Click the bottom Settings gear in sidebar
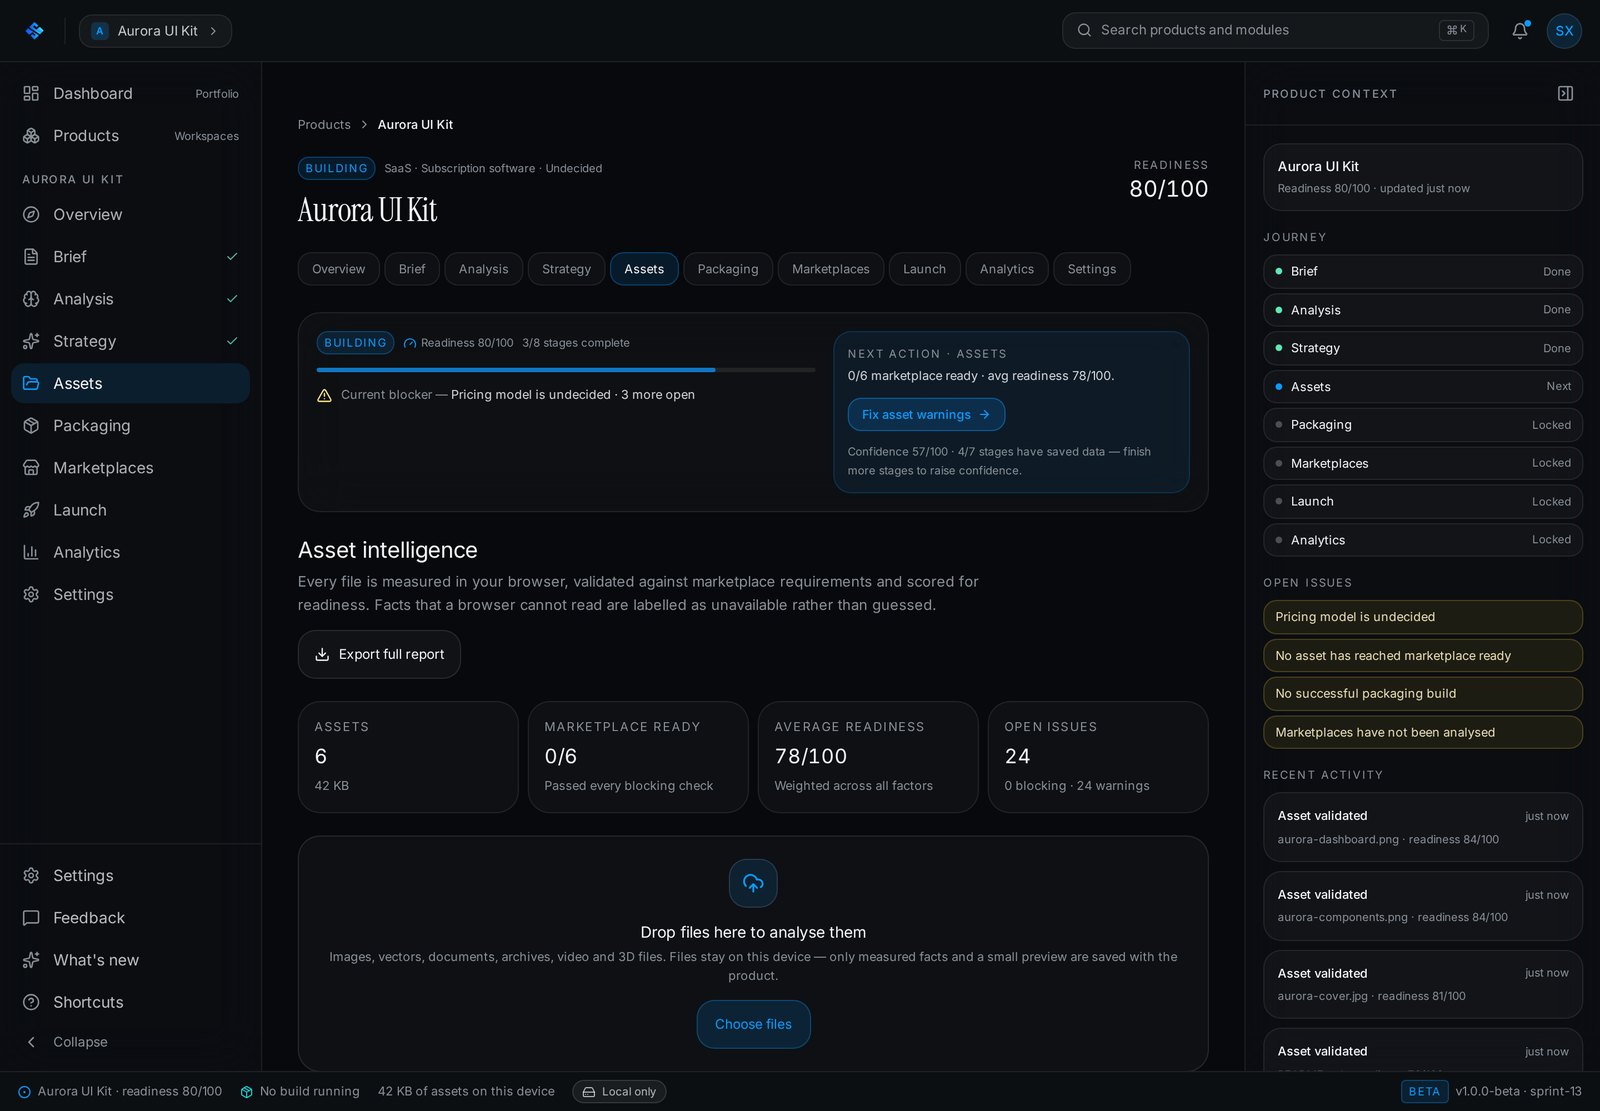Image resolution: width=1600 pixels, height=1111 pixels. 31,876
